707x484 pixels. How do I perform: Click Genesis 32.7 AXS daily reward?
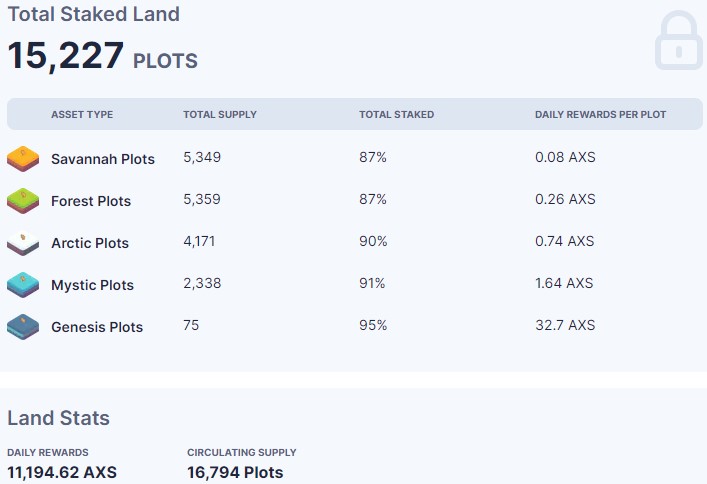565,325
